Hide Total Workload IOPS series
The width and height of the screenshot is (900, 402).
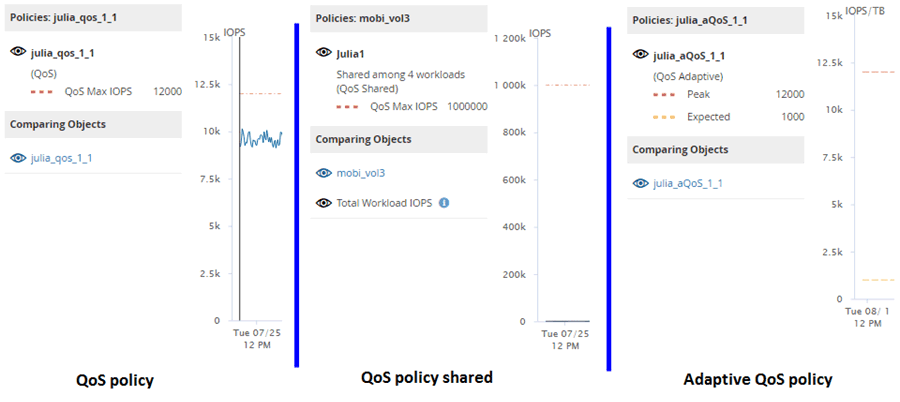pyautogui.click(x=323, y=202)
